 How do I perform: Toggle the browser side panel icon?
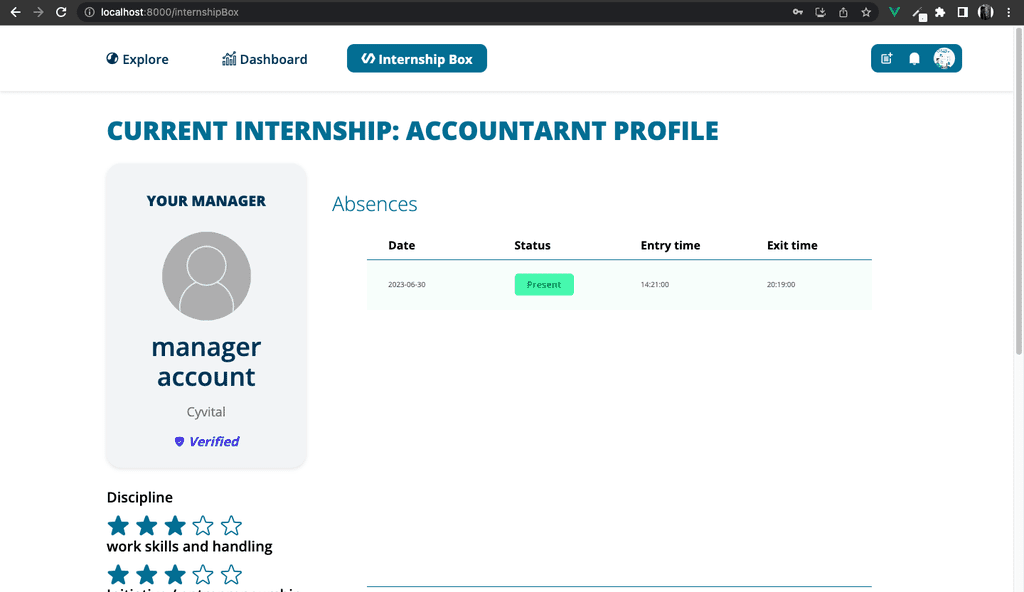point(963,12)
